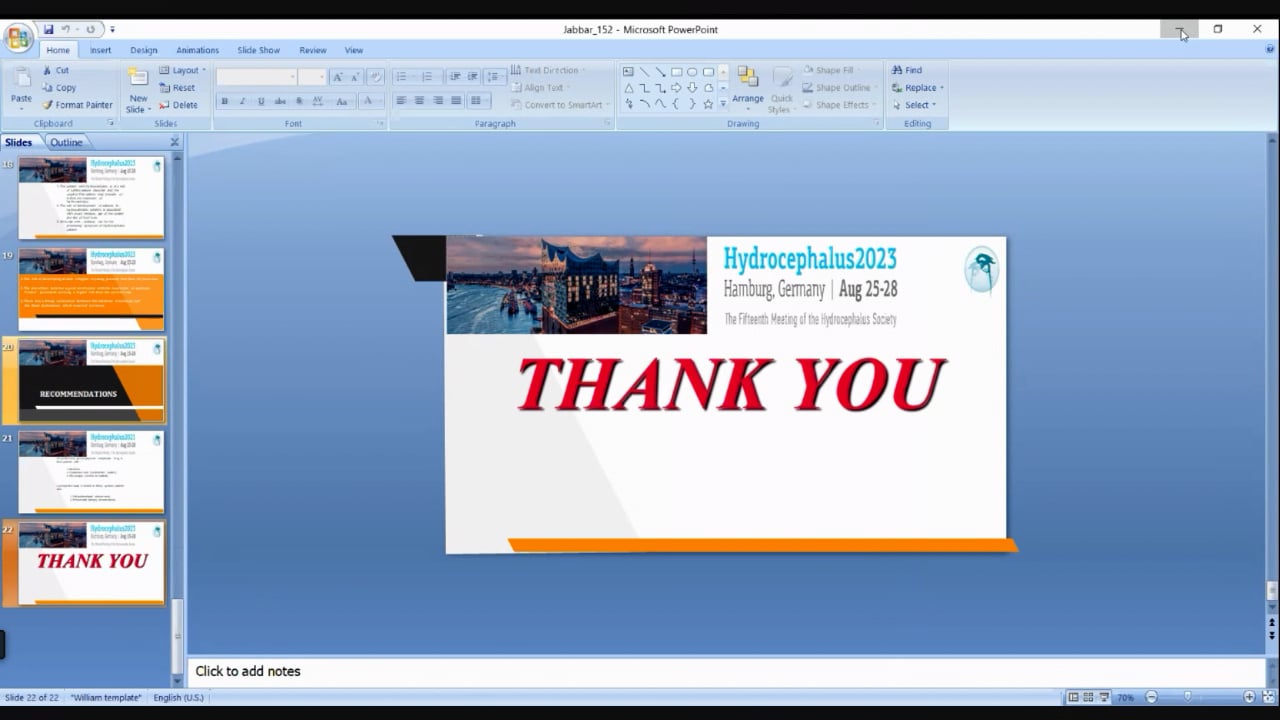
Task: Click the Shrink Font icon
Action: coord(354,77)
